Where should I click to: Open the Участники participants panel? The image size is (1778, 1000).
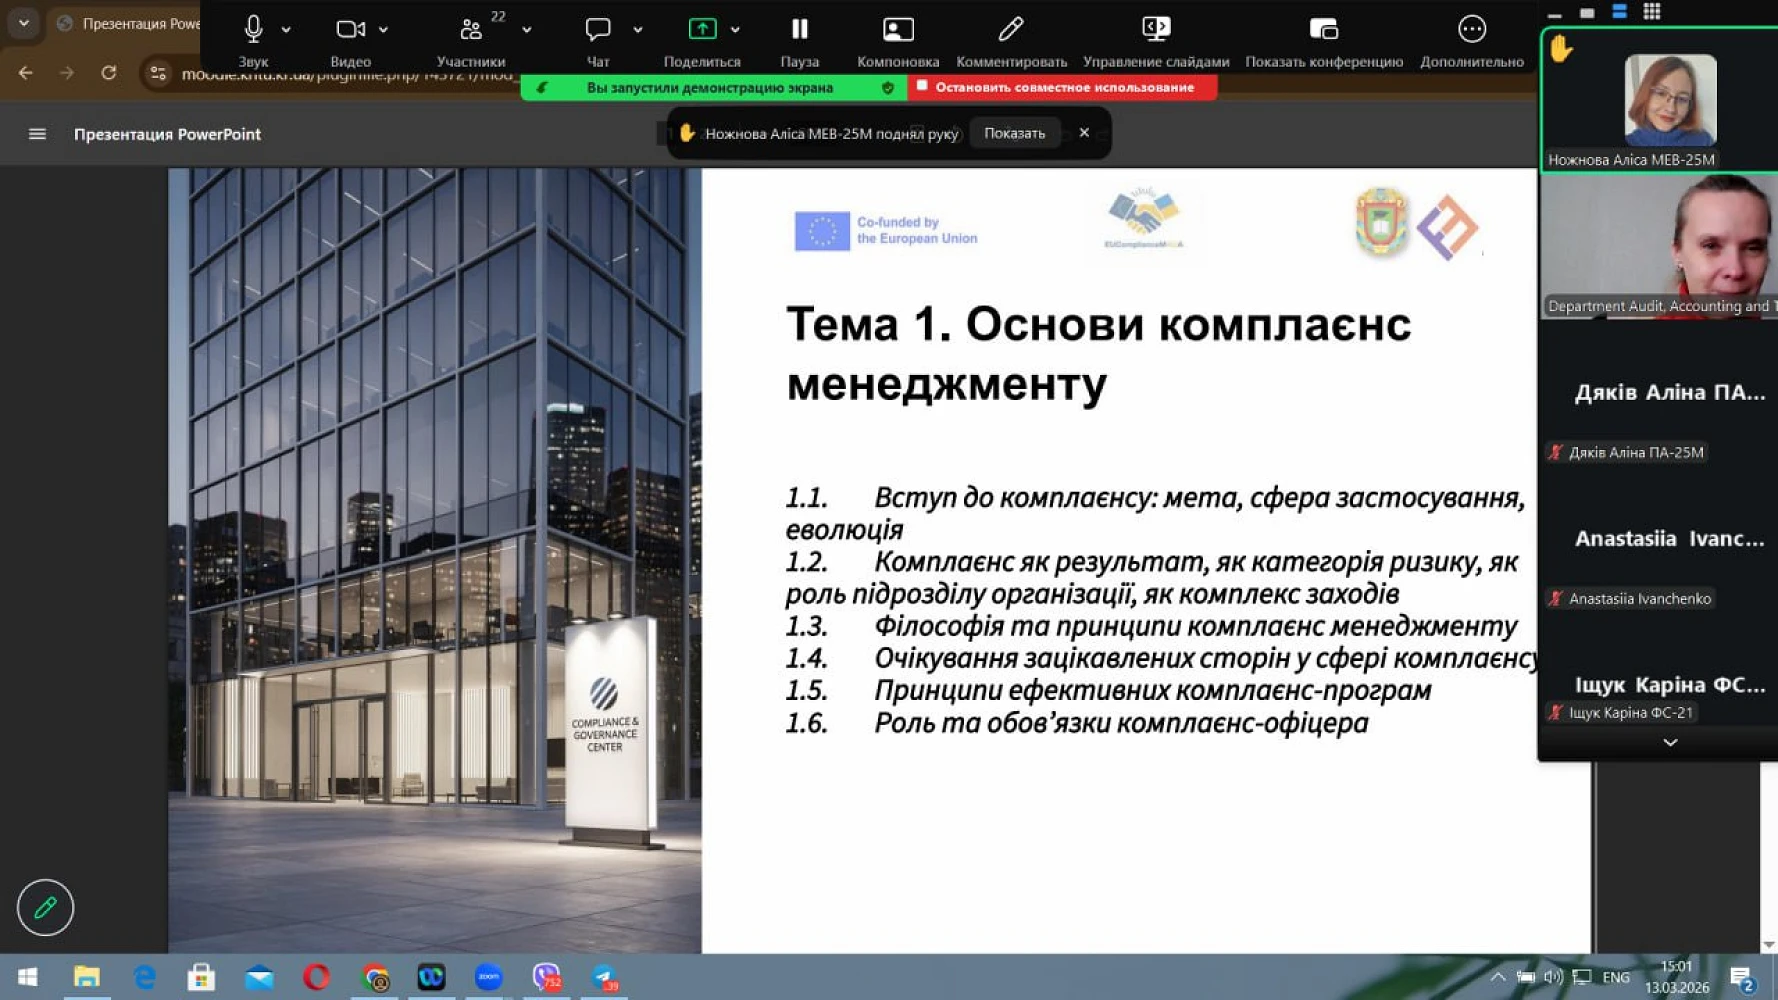(x=470, y=30)
